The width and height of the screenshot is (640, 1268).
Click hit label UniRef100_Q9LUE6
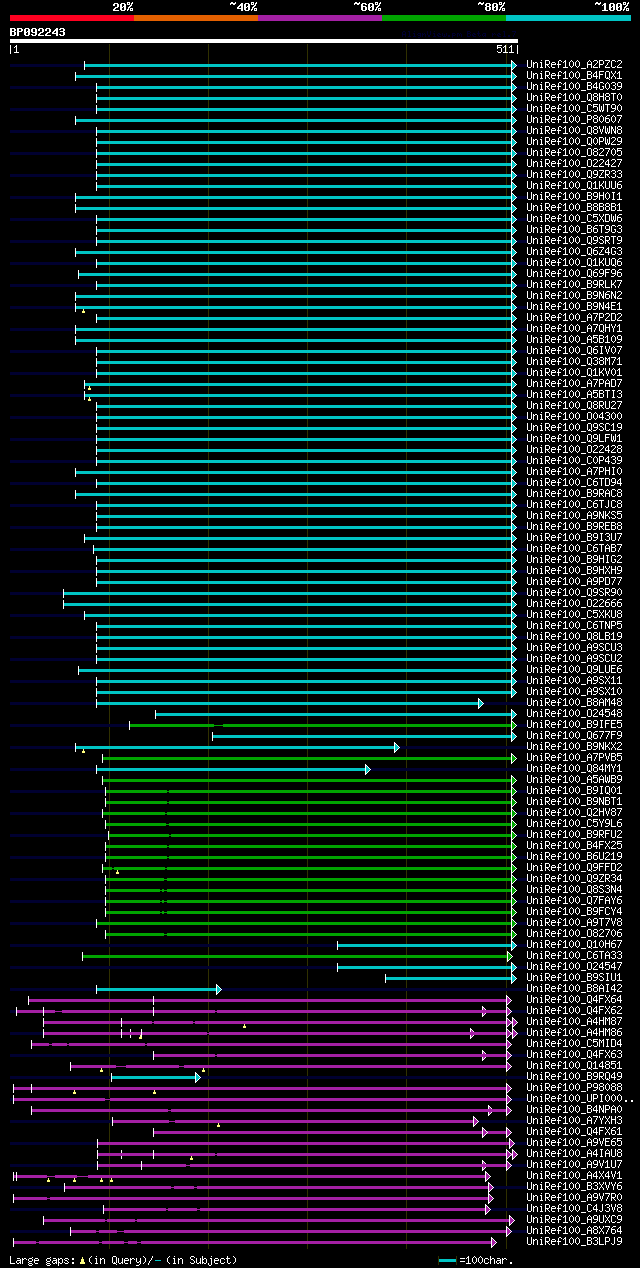tap(574, 669)
